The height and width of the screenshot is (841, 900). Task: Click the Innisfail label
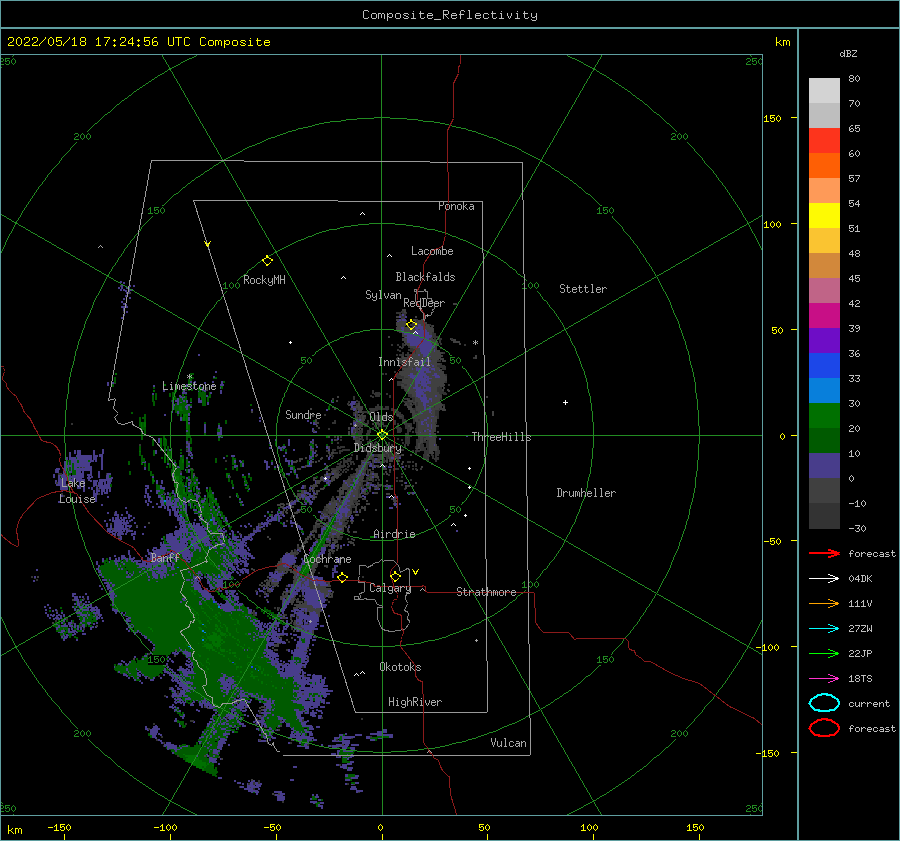pyautogui.click(x=404, y=362)
